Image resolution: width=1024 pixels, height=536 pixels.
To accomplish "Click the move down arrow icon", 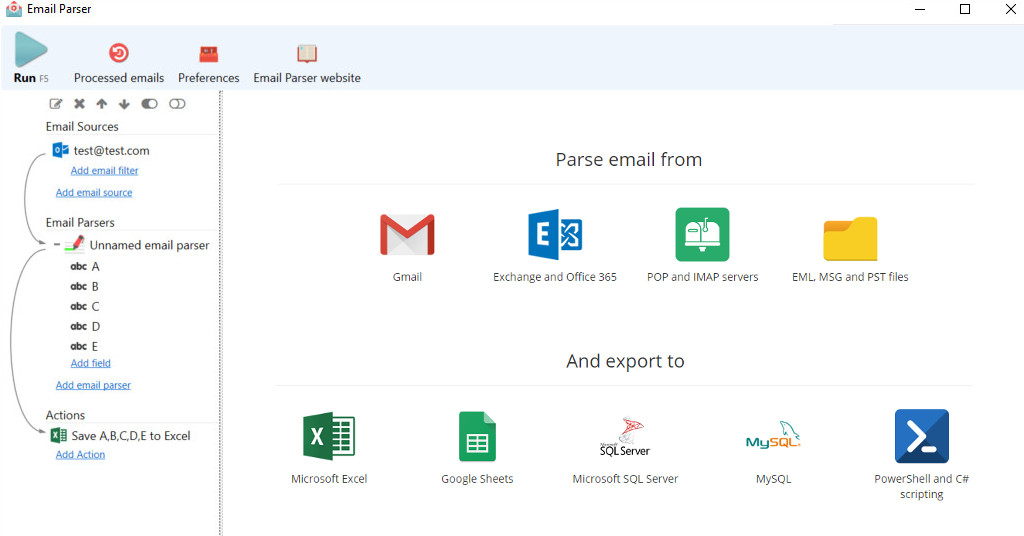I will [x=124, y=104].
